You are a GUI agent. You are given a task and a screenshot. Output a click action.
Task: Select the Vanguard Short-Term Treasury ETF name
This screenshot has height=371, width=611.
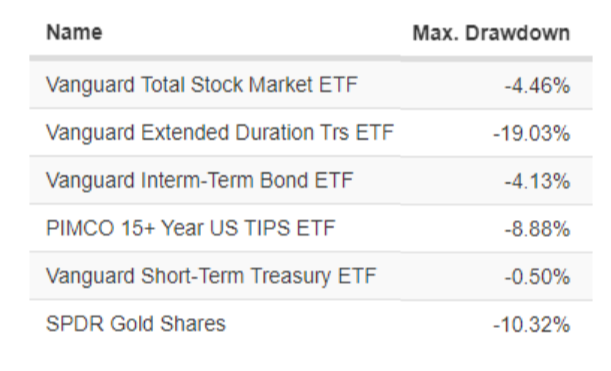point(211,276)
